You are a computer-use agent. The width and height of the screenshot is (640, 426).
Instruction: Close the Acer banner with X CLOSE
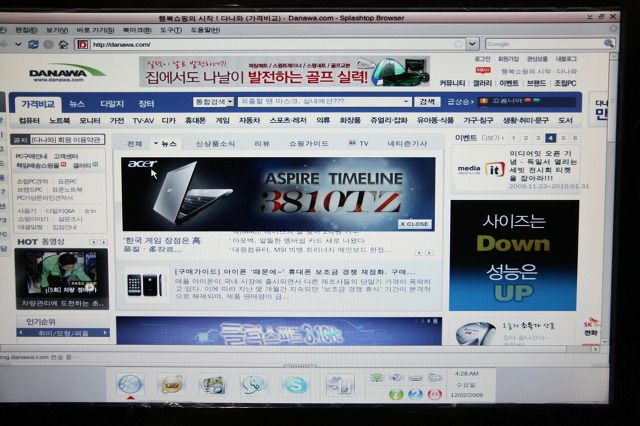(x=415, y=224)
